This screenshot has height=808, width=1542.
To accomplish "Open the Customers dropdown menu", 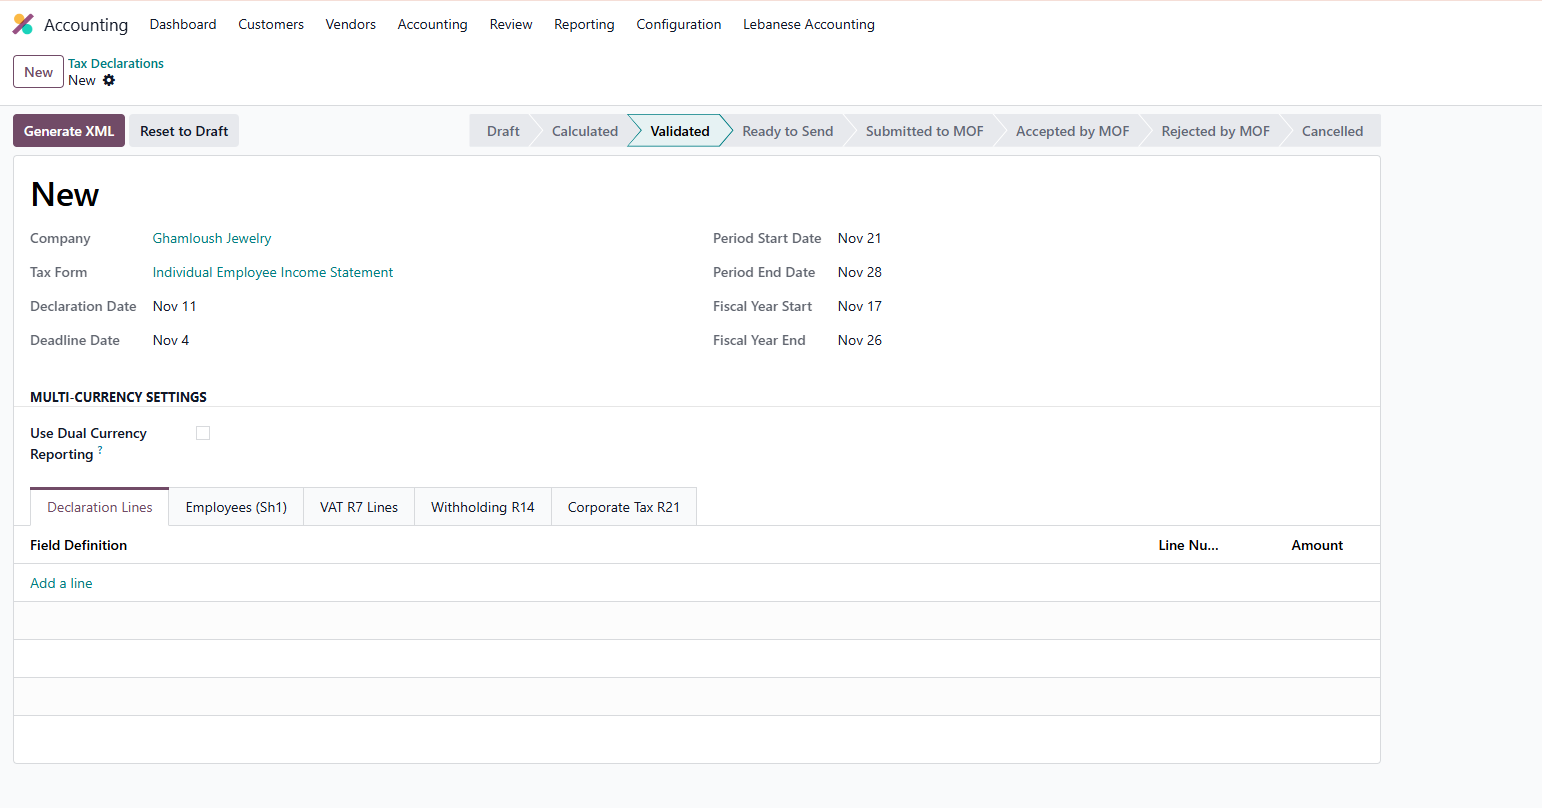I will point(270,24).
